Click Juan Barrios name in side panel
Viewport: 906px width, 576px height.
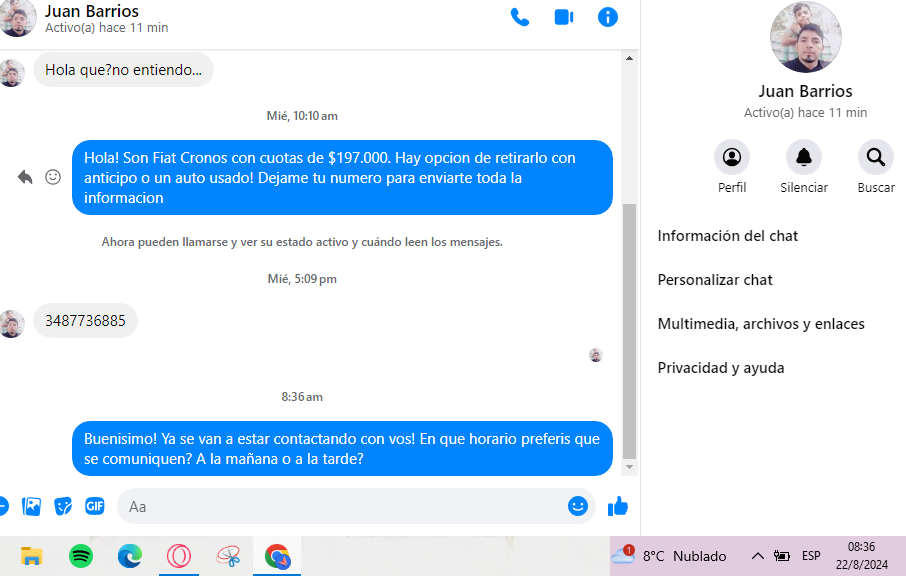point(805,91)
